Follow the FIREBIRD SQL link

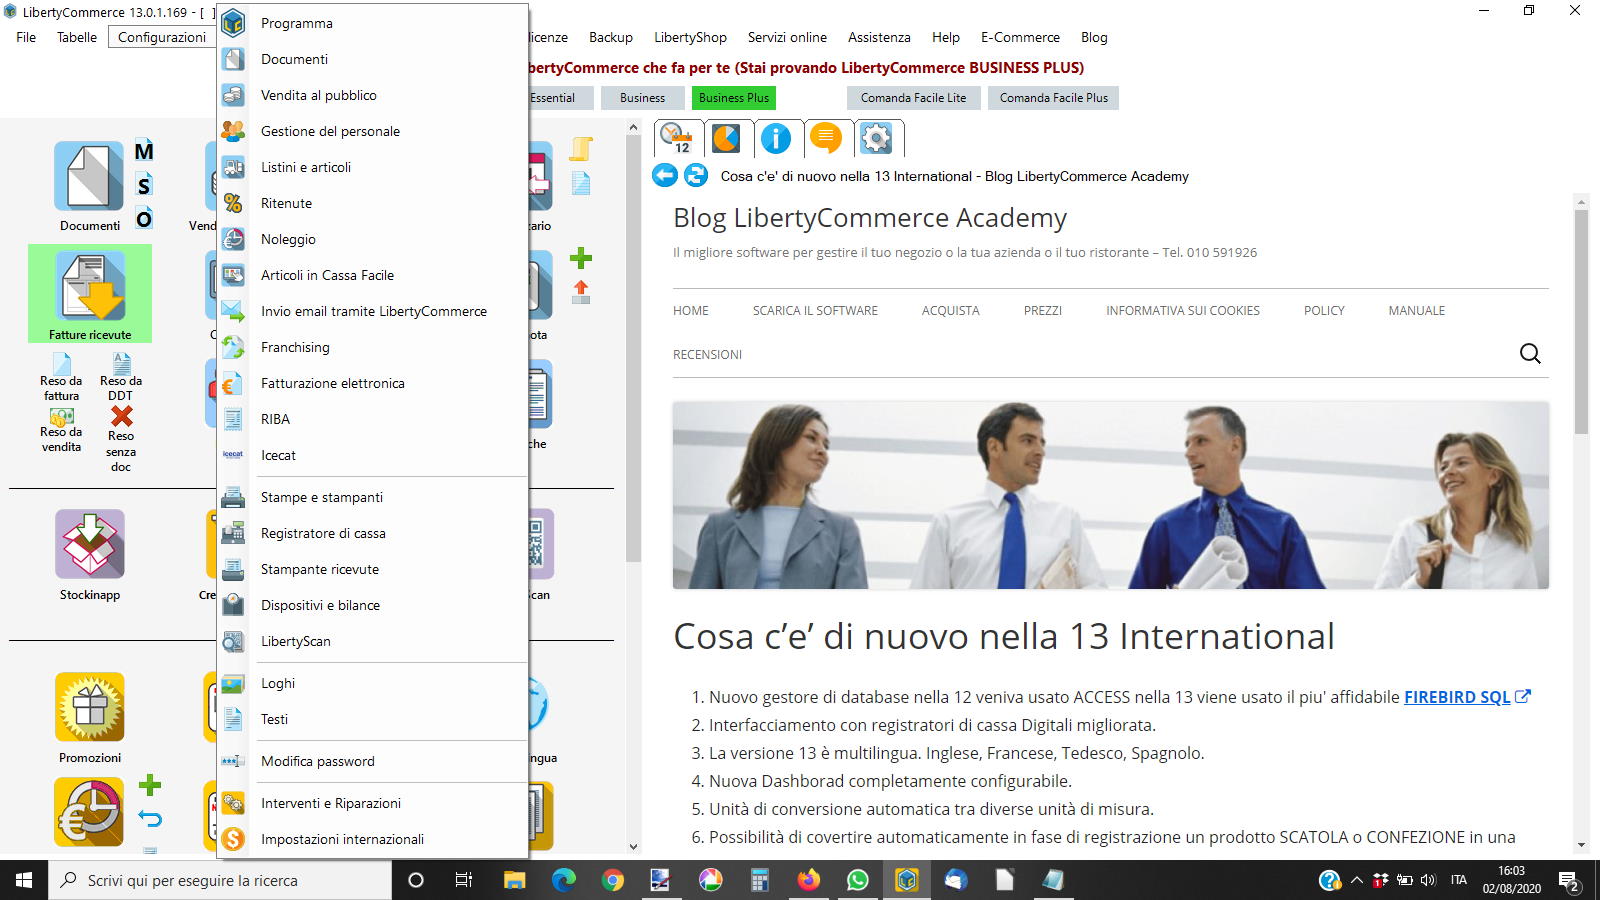click(1457, 697)
